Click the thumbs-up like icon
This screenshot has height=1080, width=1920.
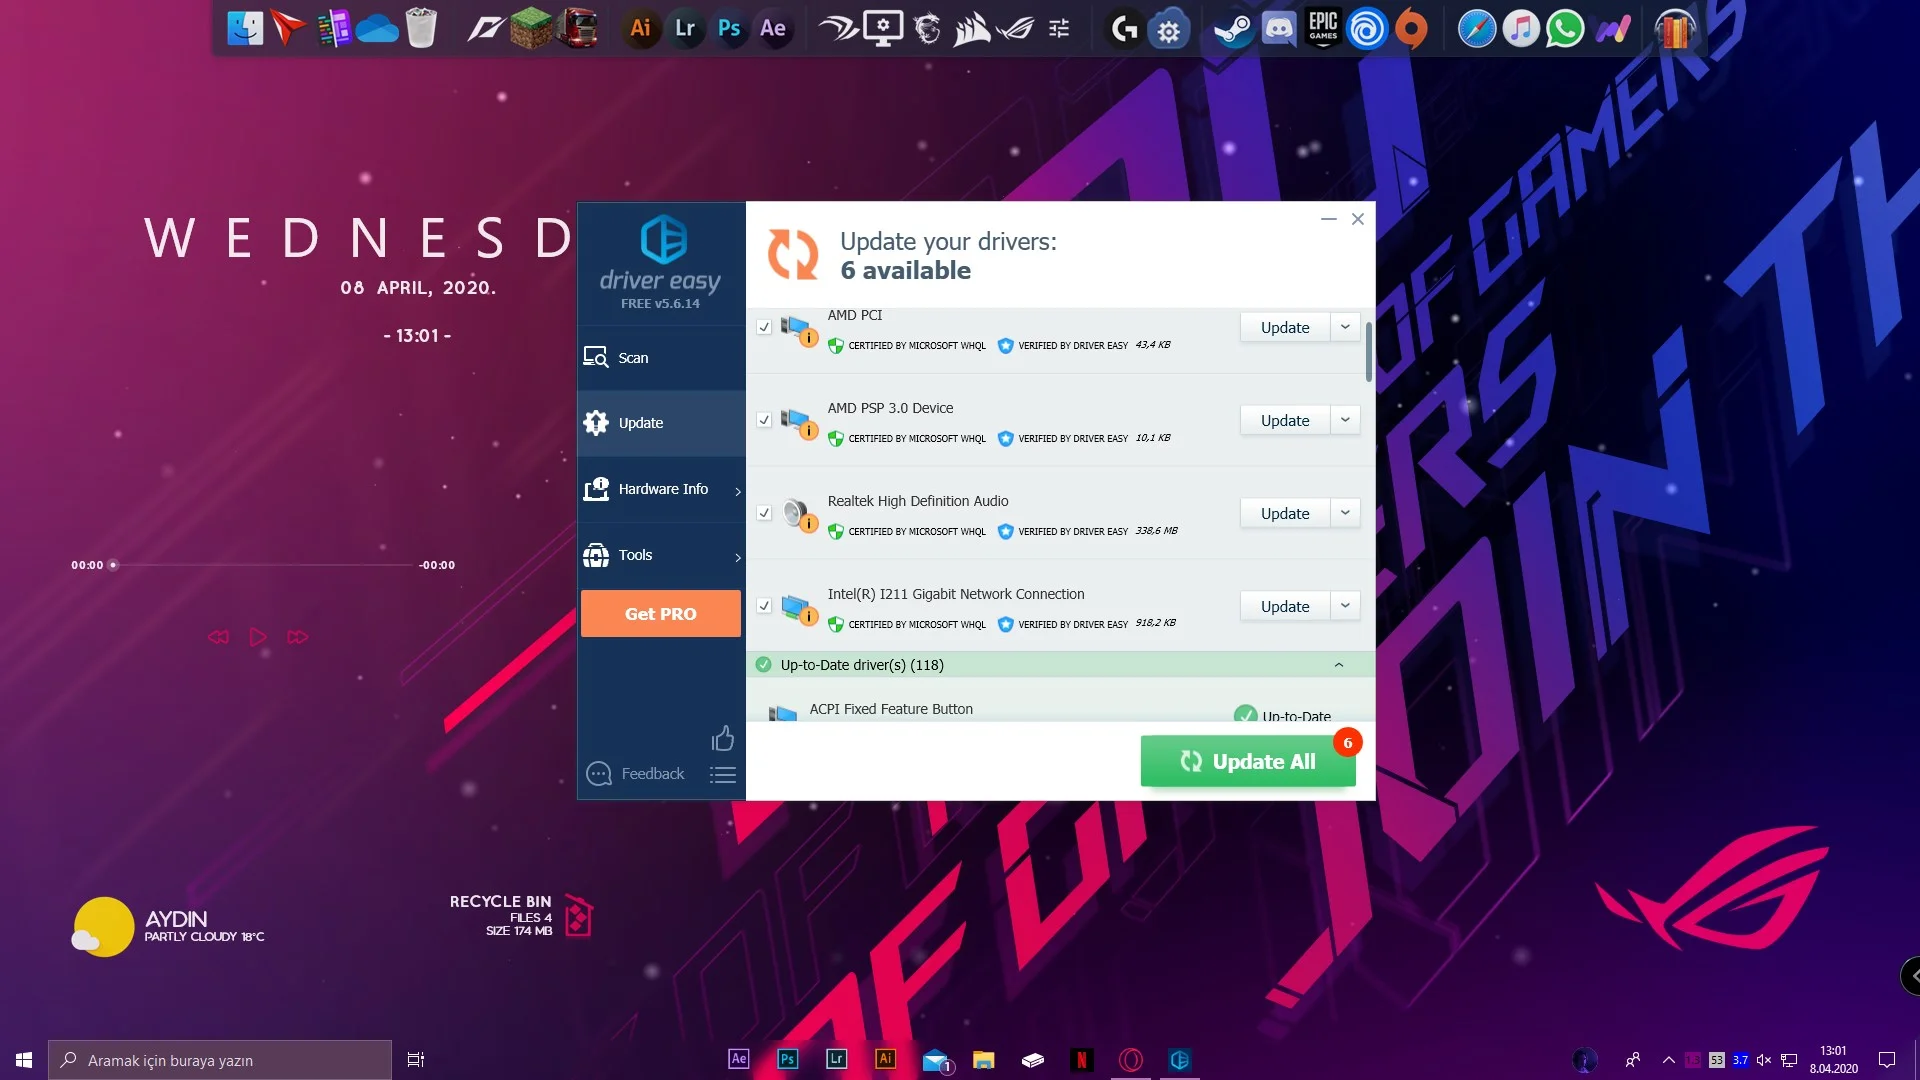click(x=723, y=738)
